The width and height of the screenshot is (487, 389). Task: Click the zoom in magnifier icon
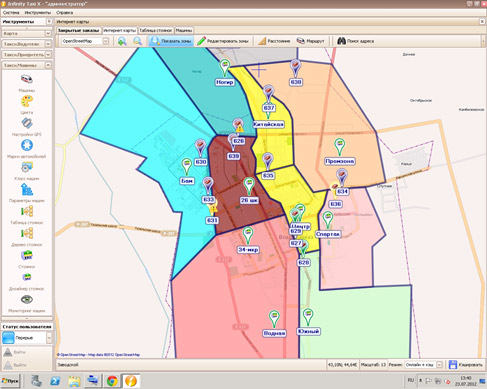(122, 41)
